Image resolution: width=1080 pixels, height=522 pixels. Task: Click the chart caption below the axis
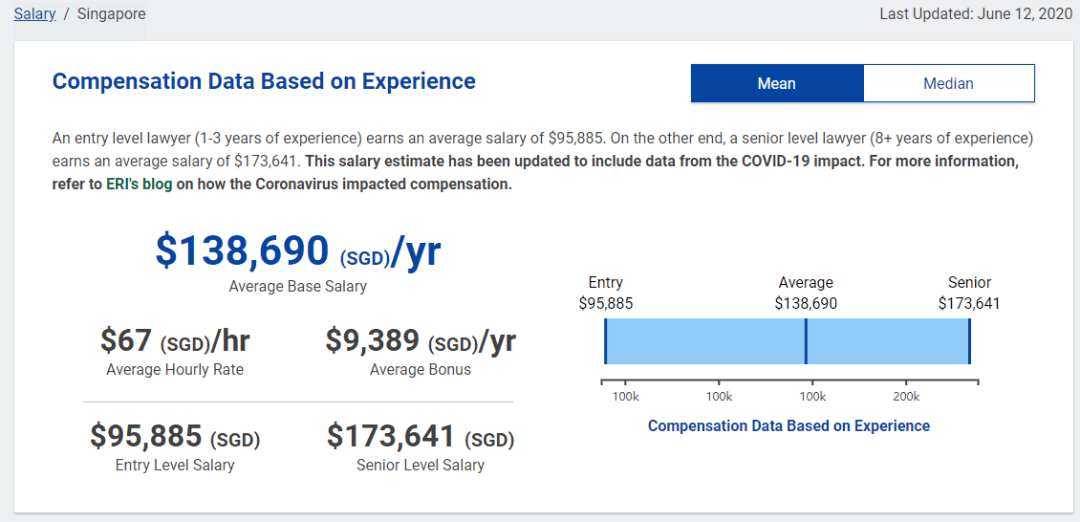pos(789,426)
